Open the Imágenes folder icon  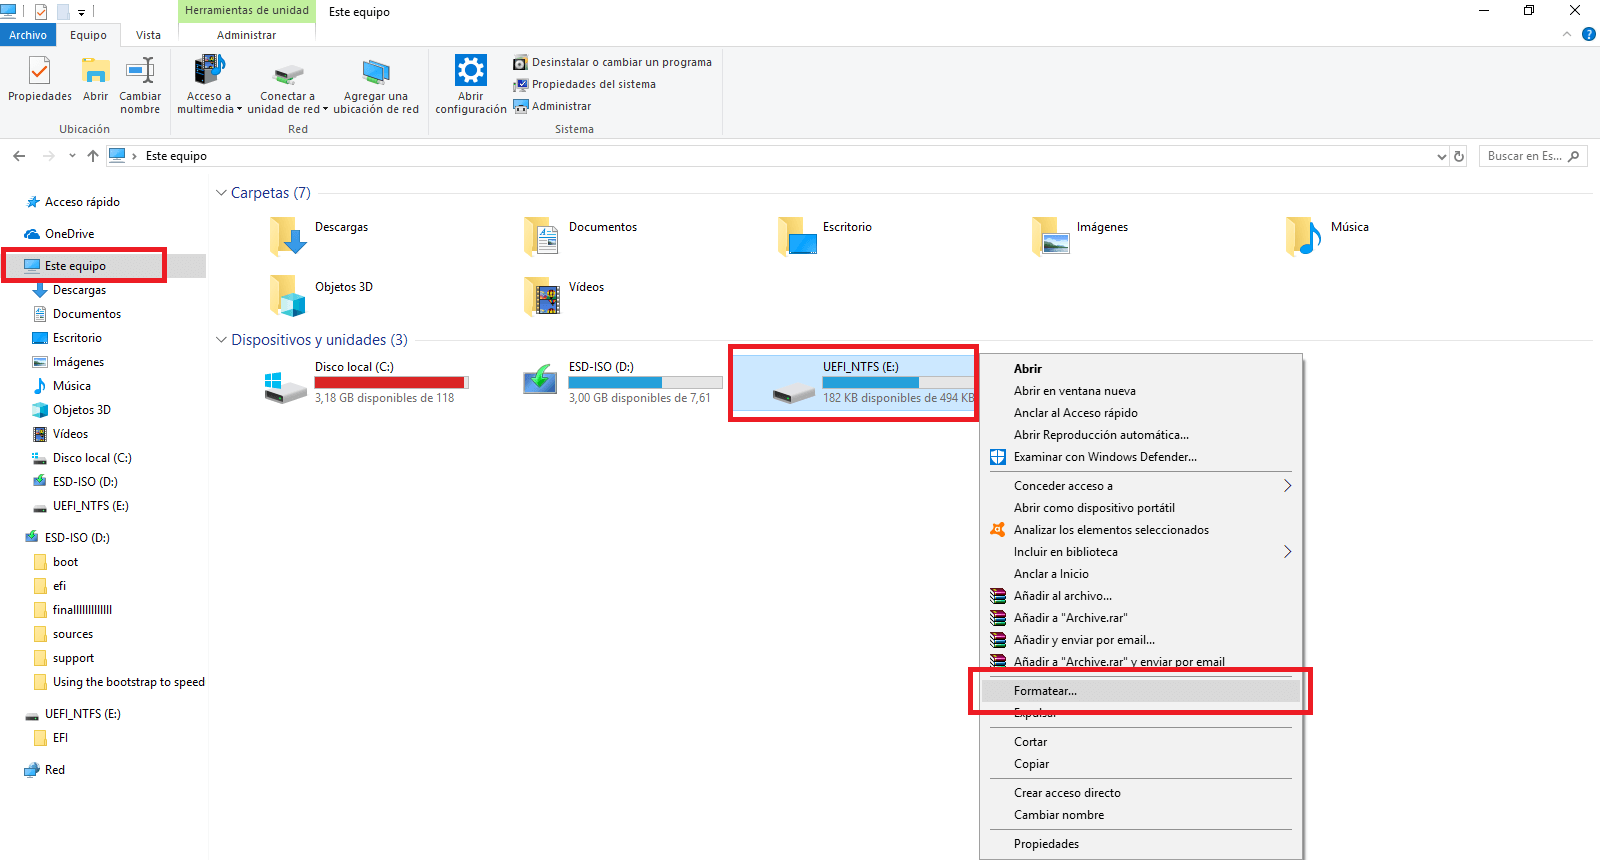[x=1051, y=237]
